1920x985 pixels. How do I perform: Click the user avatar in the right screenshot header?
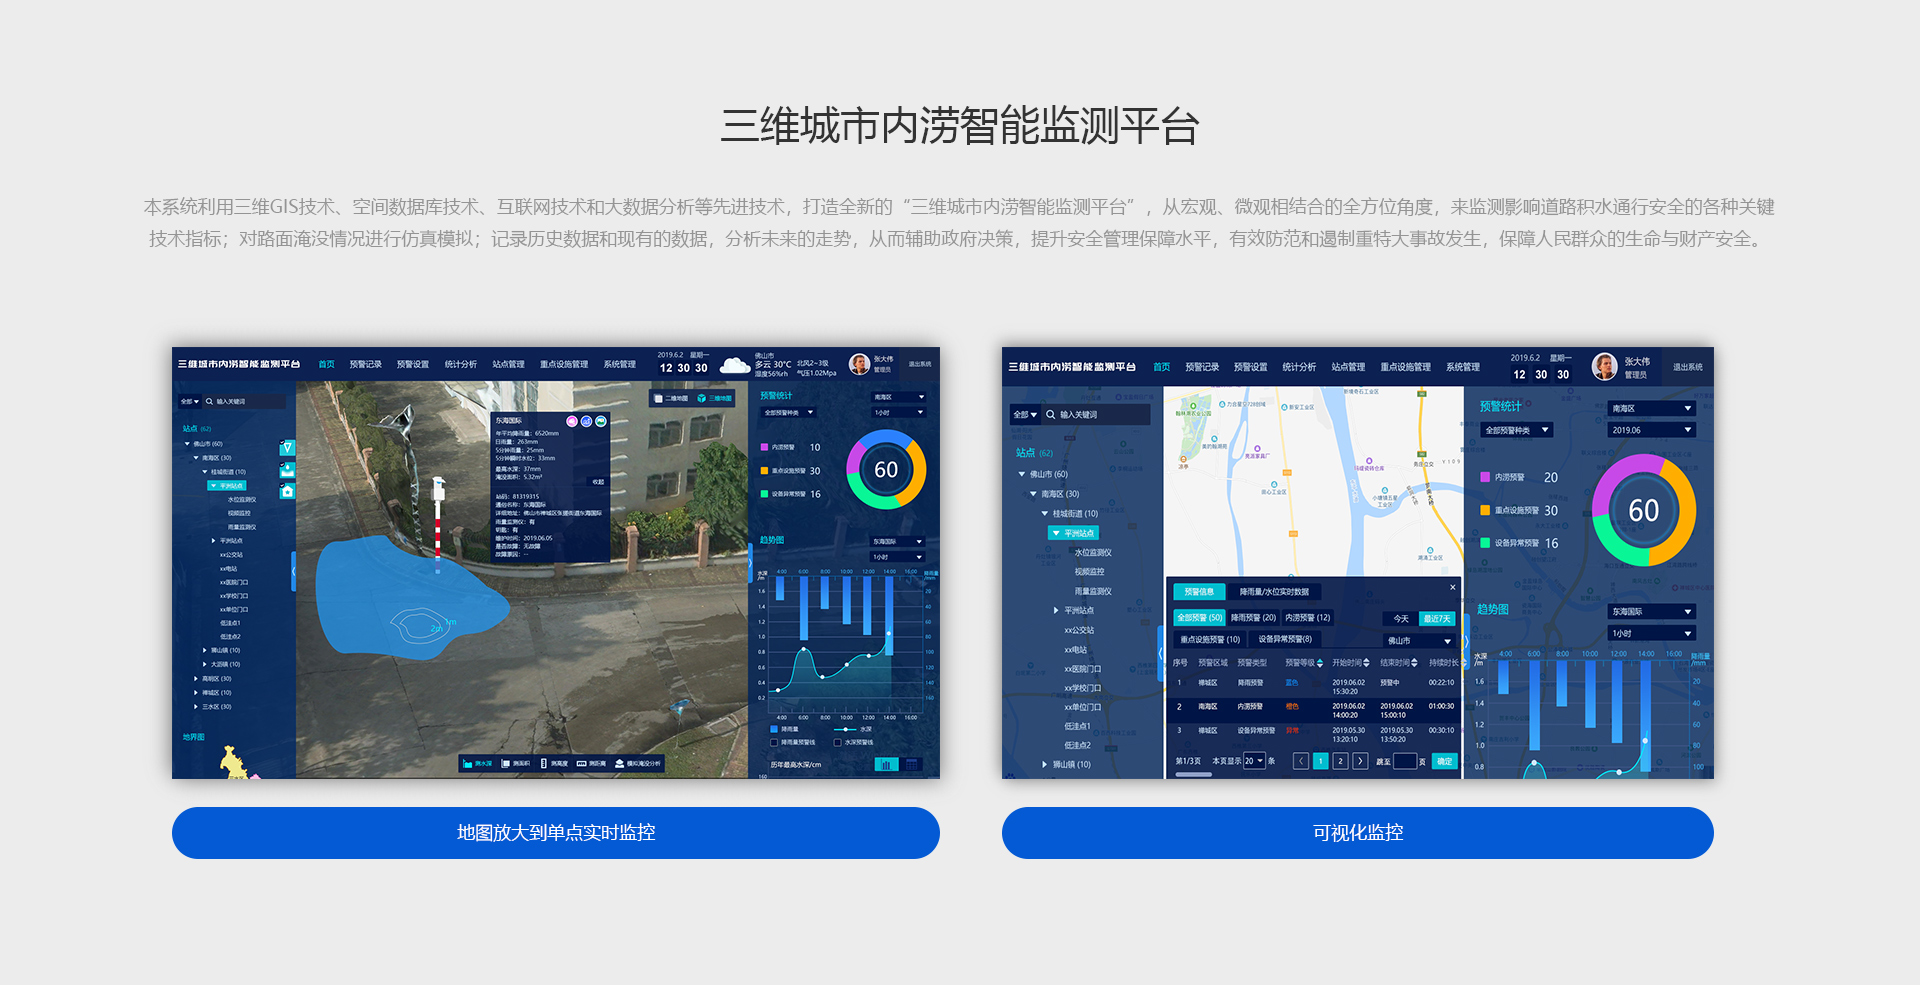pyautogui.click(x=1604, y=367)
